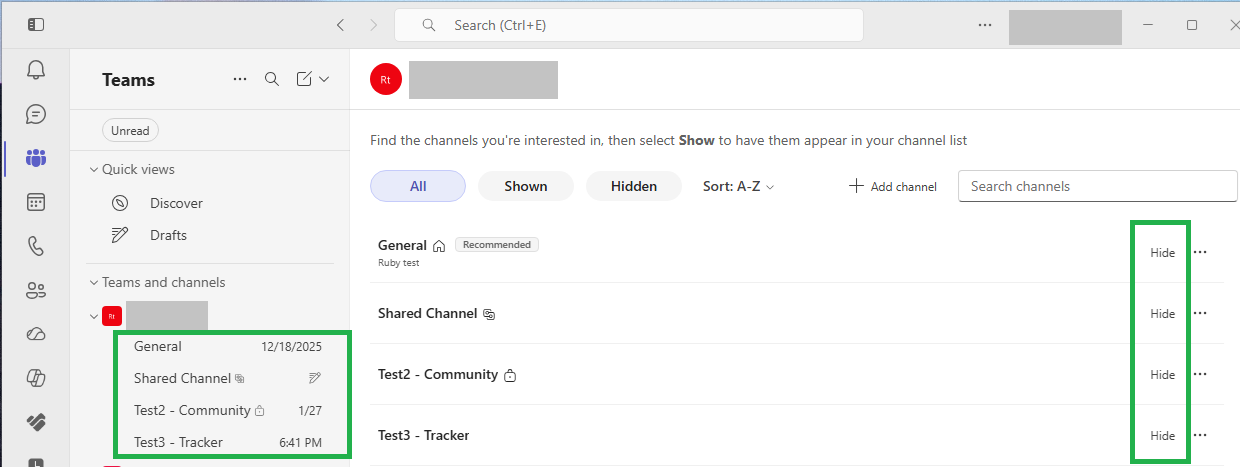This screenshot has height=467, width=1240.
Task: Click the Teams pane search magnifier
Action: [272, 79]
